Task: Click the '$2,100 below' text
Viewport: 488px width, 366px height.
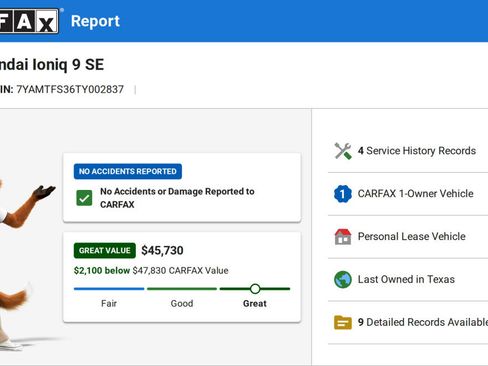Action: tap(102, 270)
